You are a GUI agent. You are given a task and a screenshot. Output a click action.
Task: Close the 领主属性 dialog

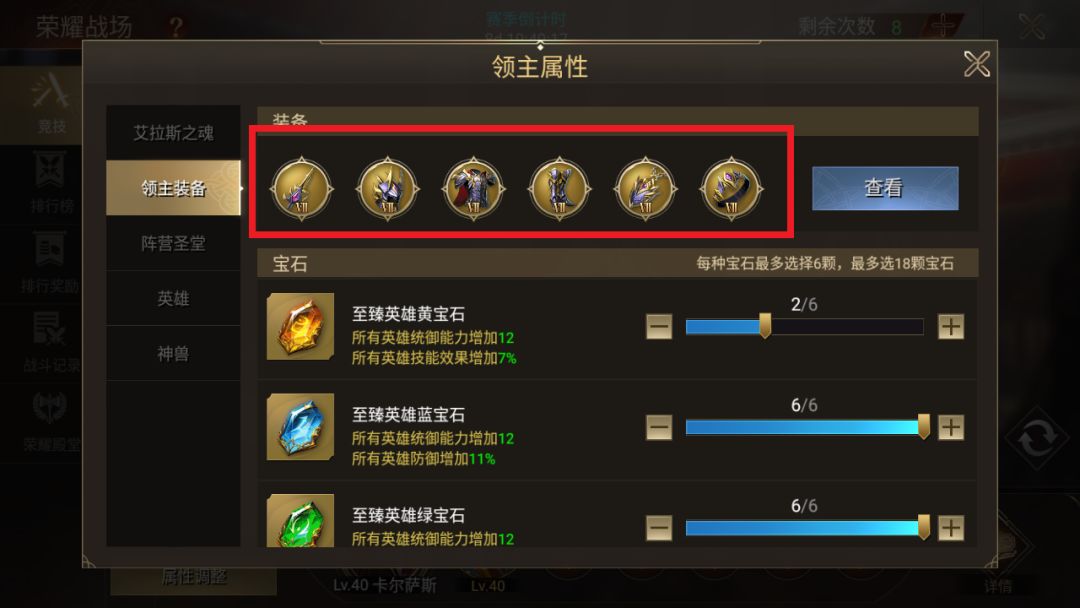[x=977, y=64]
